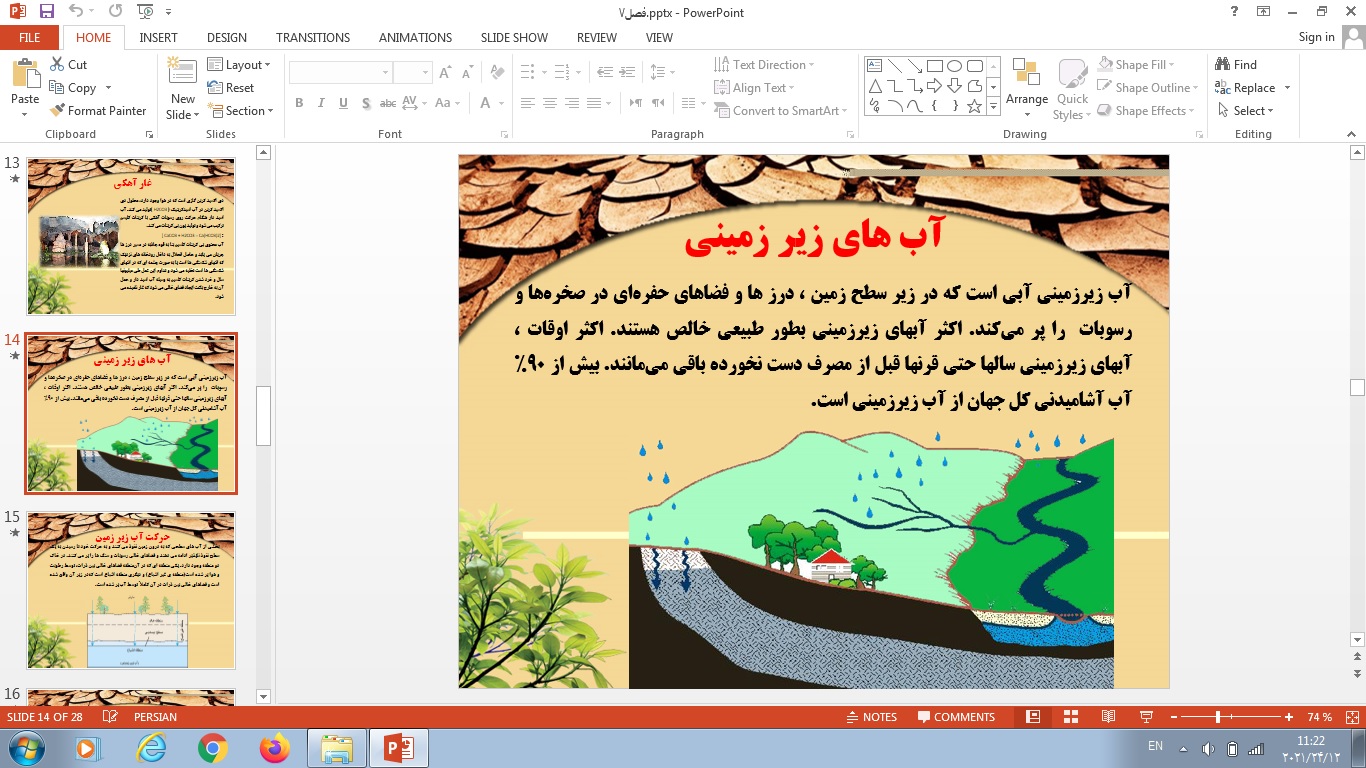Select slide 15 thumbnail

(x=131, y=590)
